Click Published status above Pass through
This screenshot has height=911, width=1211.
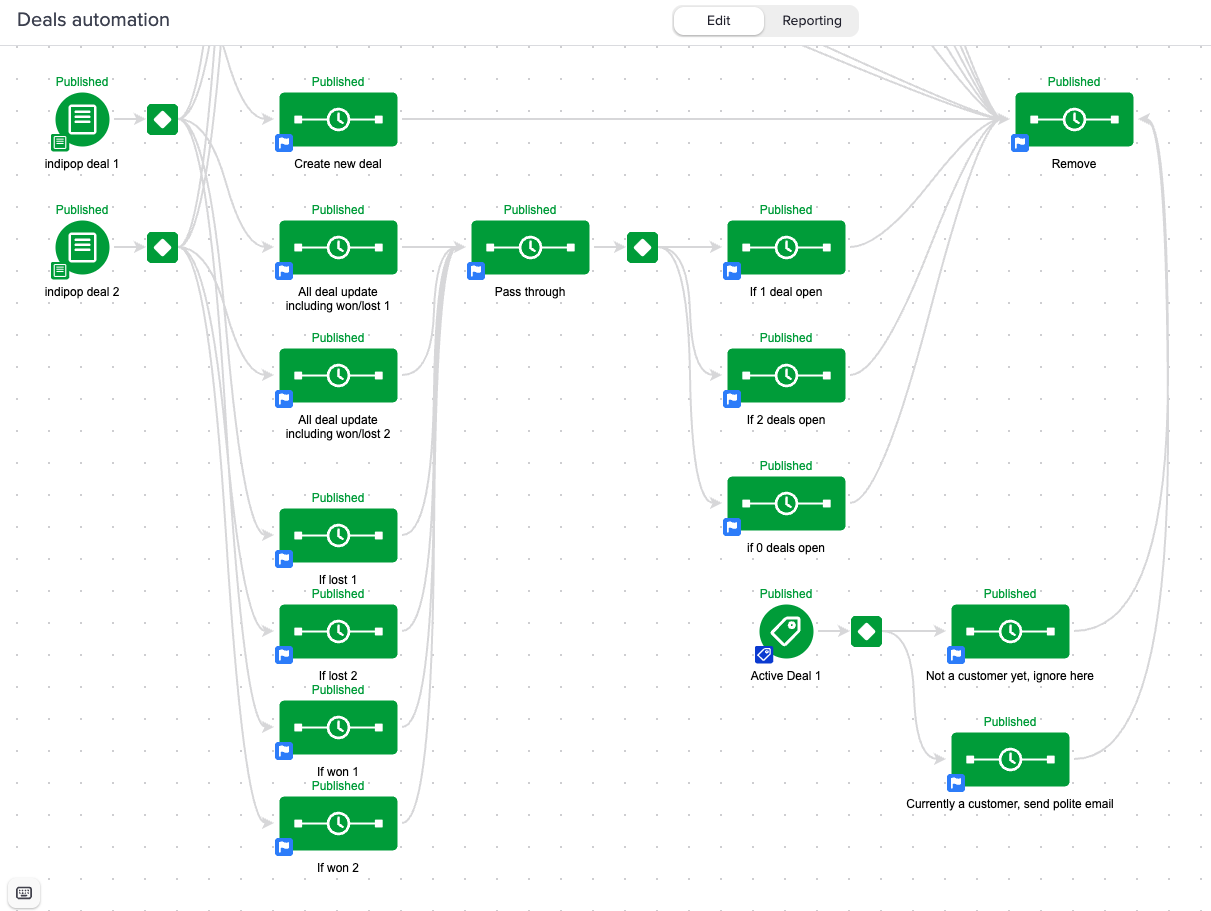(x=530, y=210)
